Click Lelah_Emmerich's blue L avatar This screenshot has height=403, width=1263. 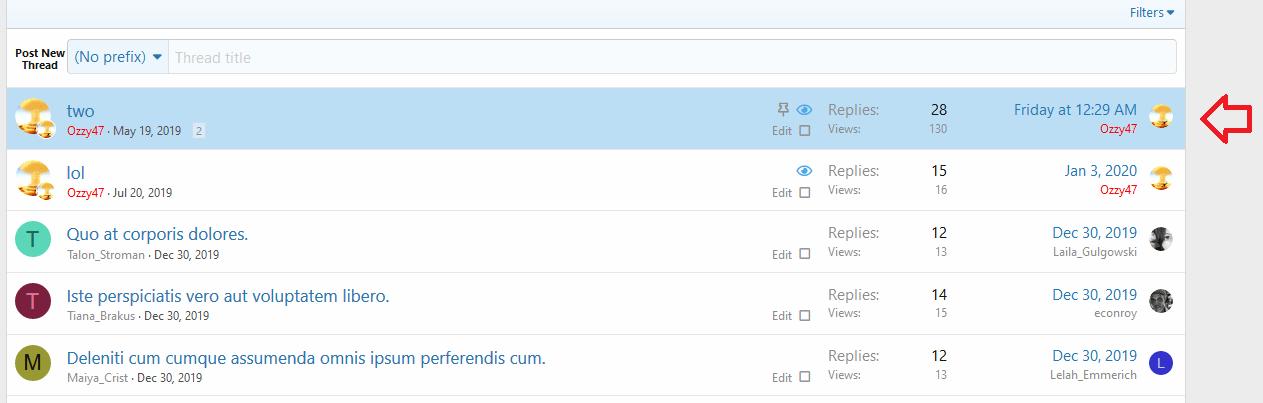point(1161,363)
